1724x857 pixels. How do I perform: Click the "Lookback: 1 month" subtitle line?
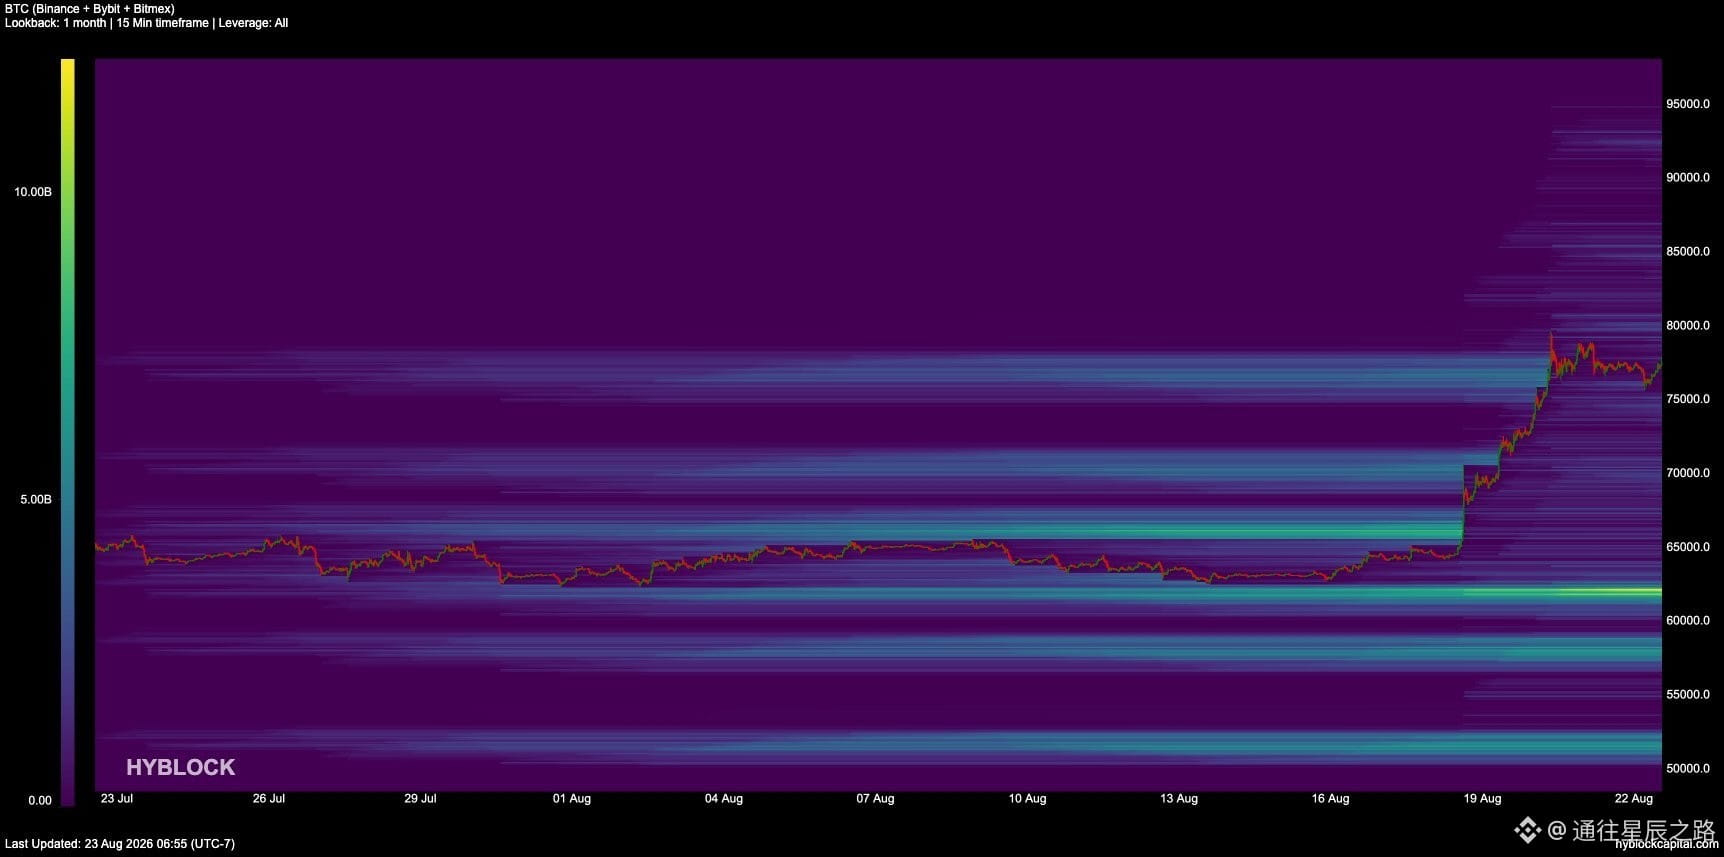(x=146, y=23)
